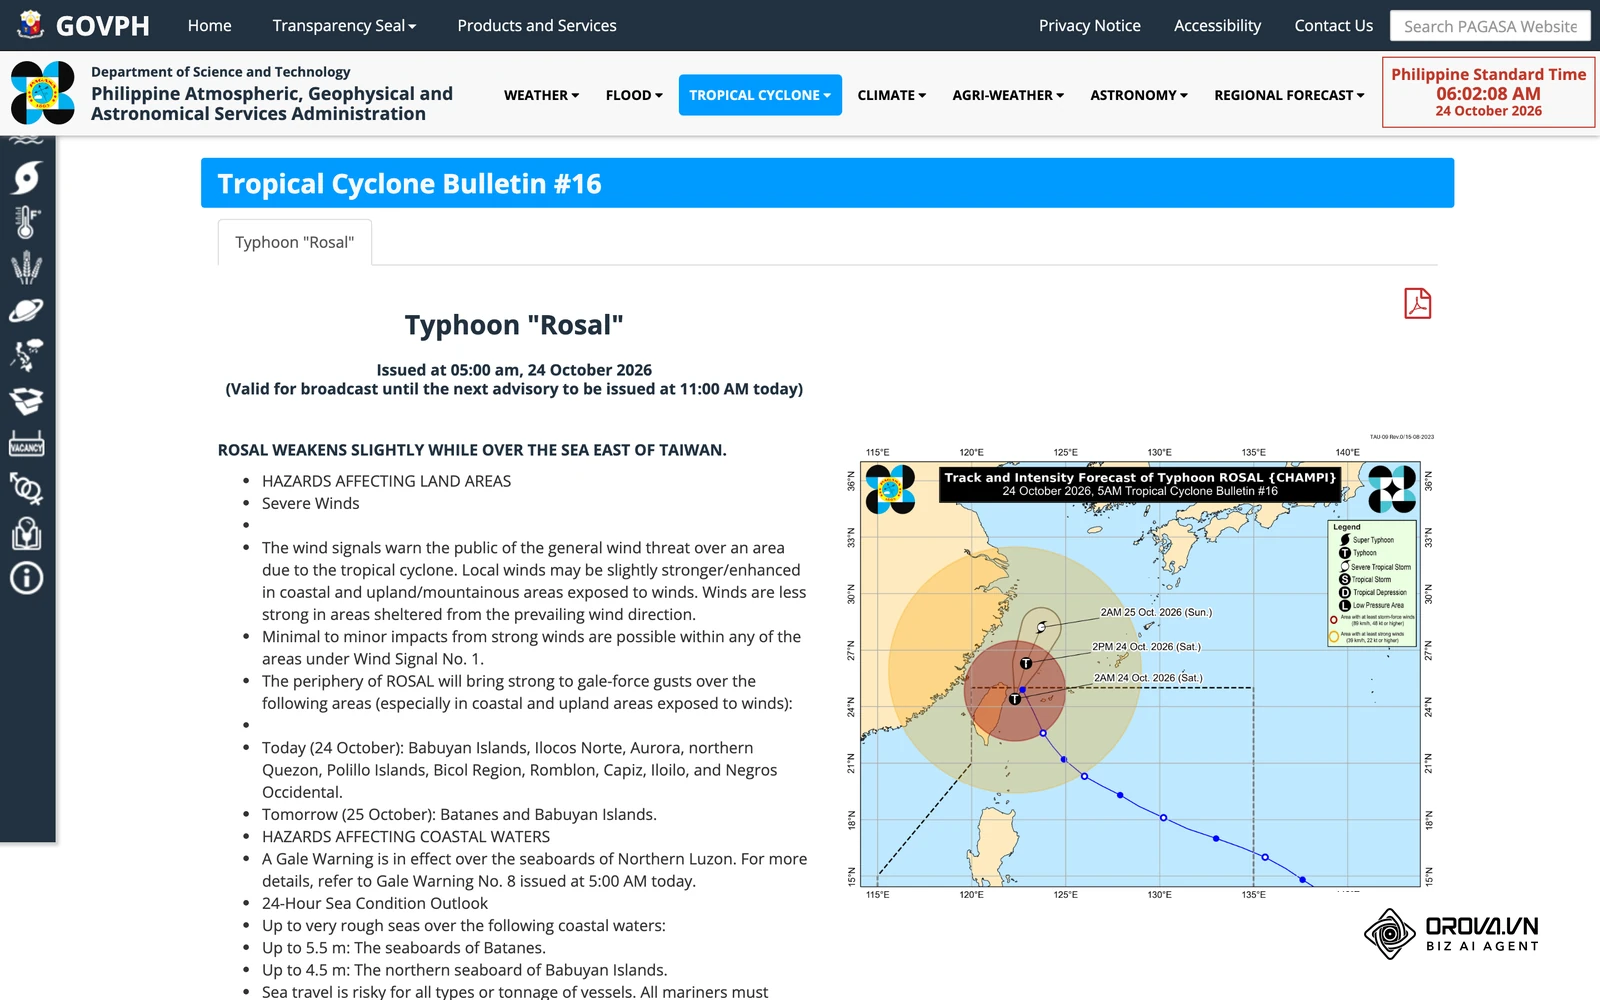Open the open-box products sidebar icon

tap(27, 400)
